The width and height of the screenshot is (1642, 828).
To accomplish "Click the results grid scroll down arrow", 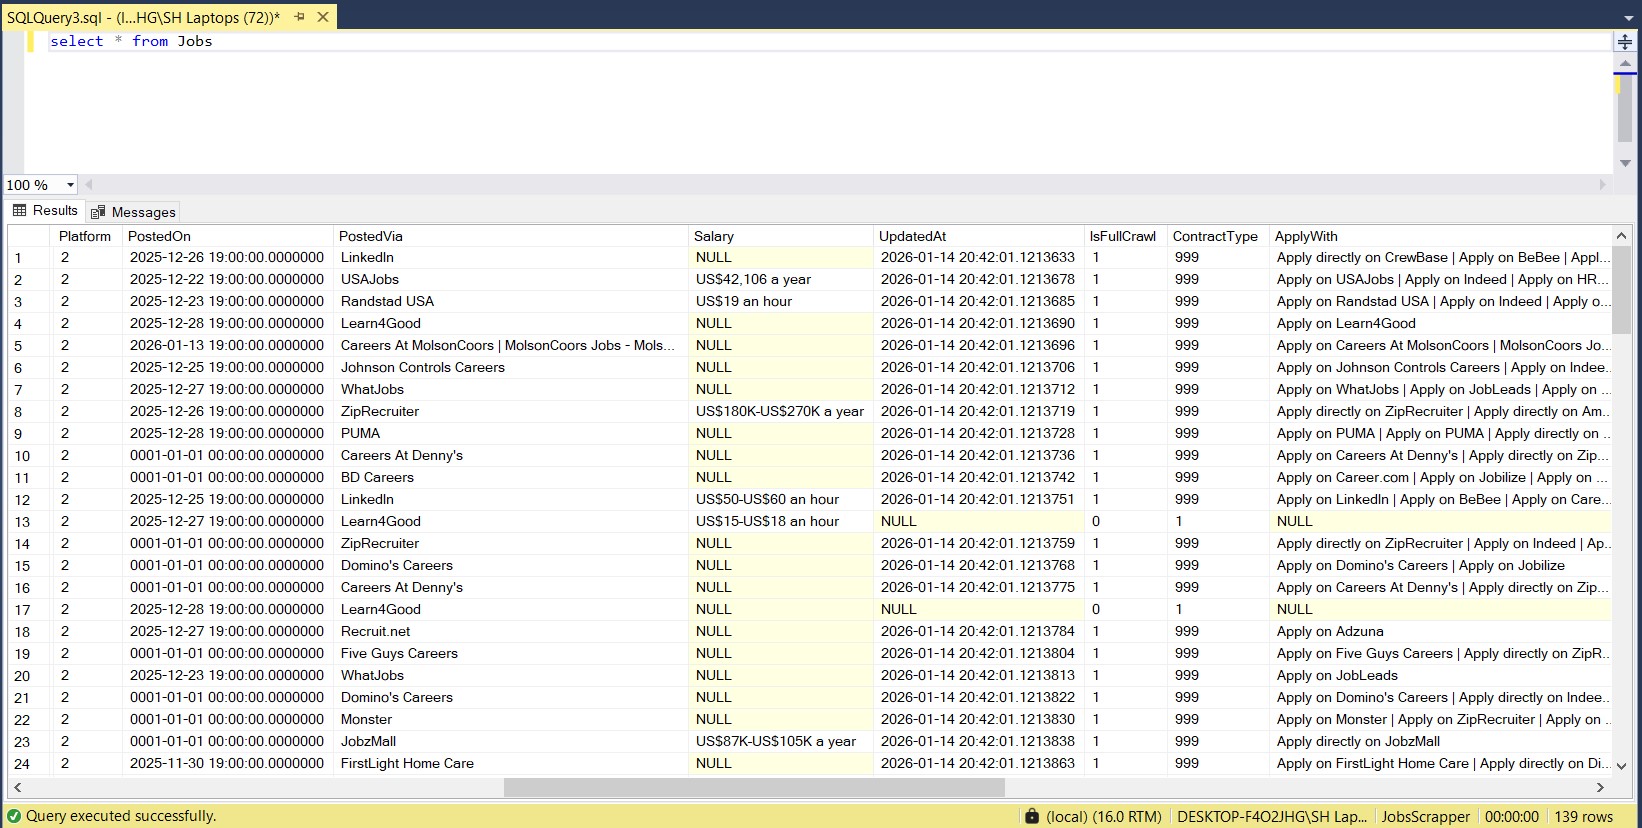I will pyautogui.click(x=1621, y=765).
